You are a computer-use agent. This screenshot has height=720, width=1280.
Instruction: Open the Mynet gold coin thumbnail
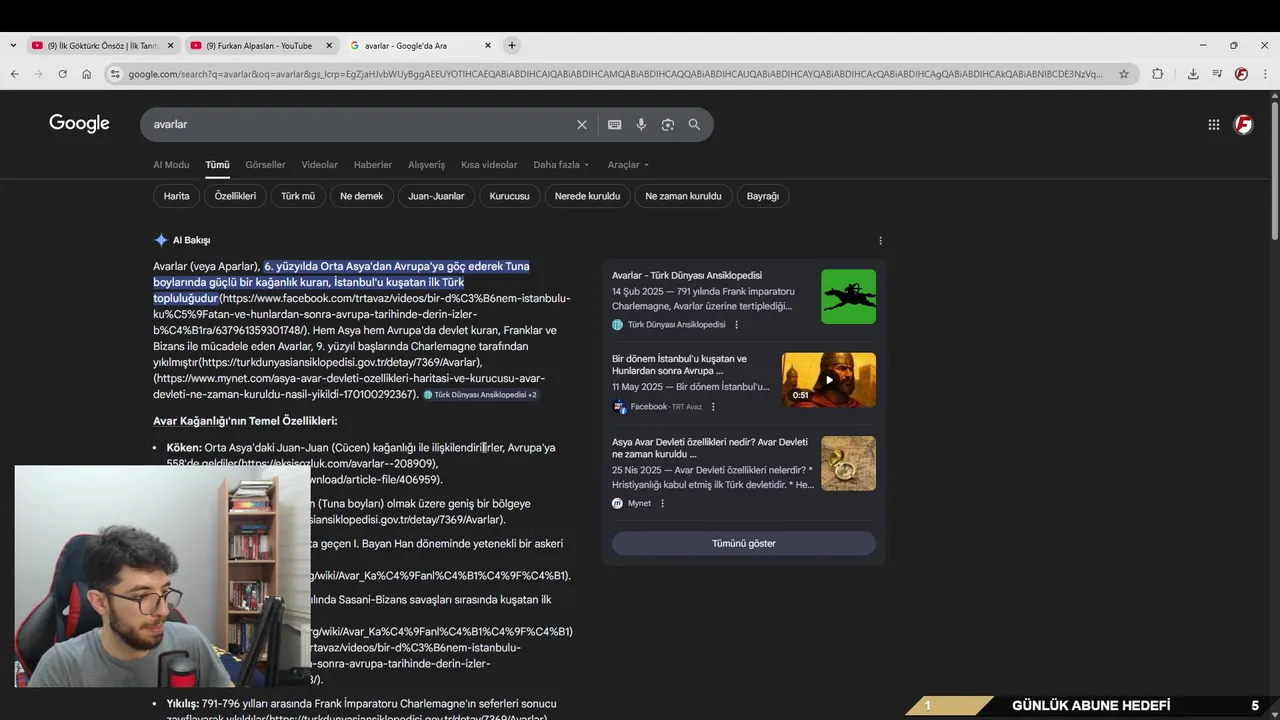(x=848, y=463)
